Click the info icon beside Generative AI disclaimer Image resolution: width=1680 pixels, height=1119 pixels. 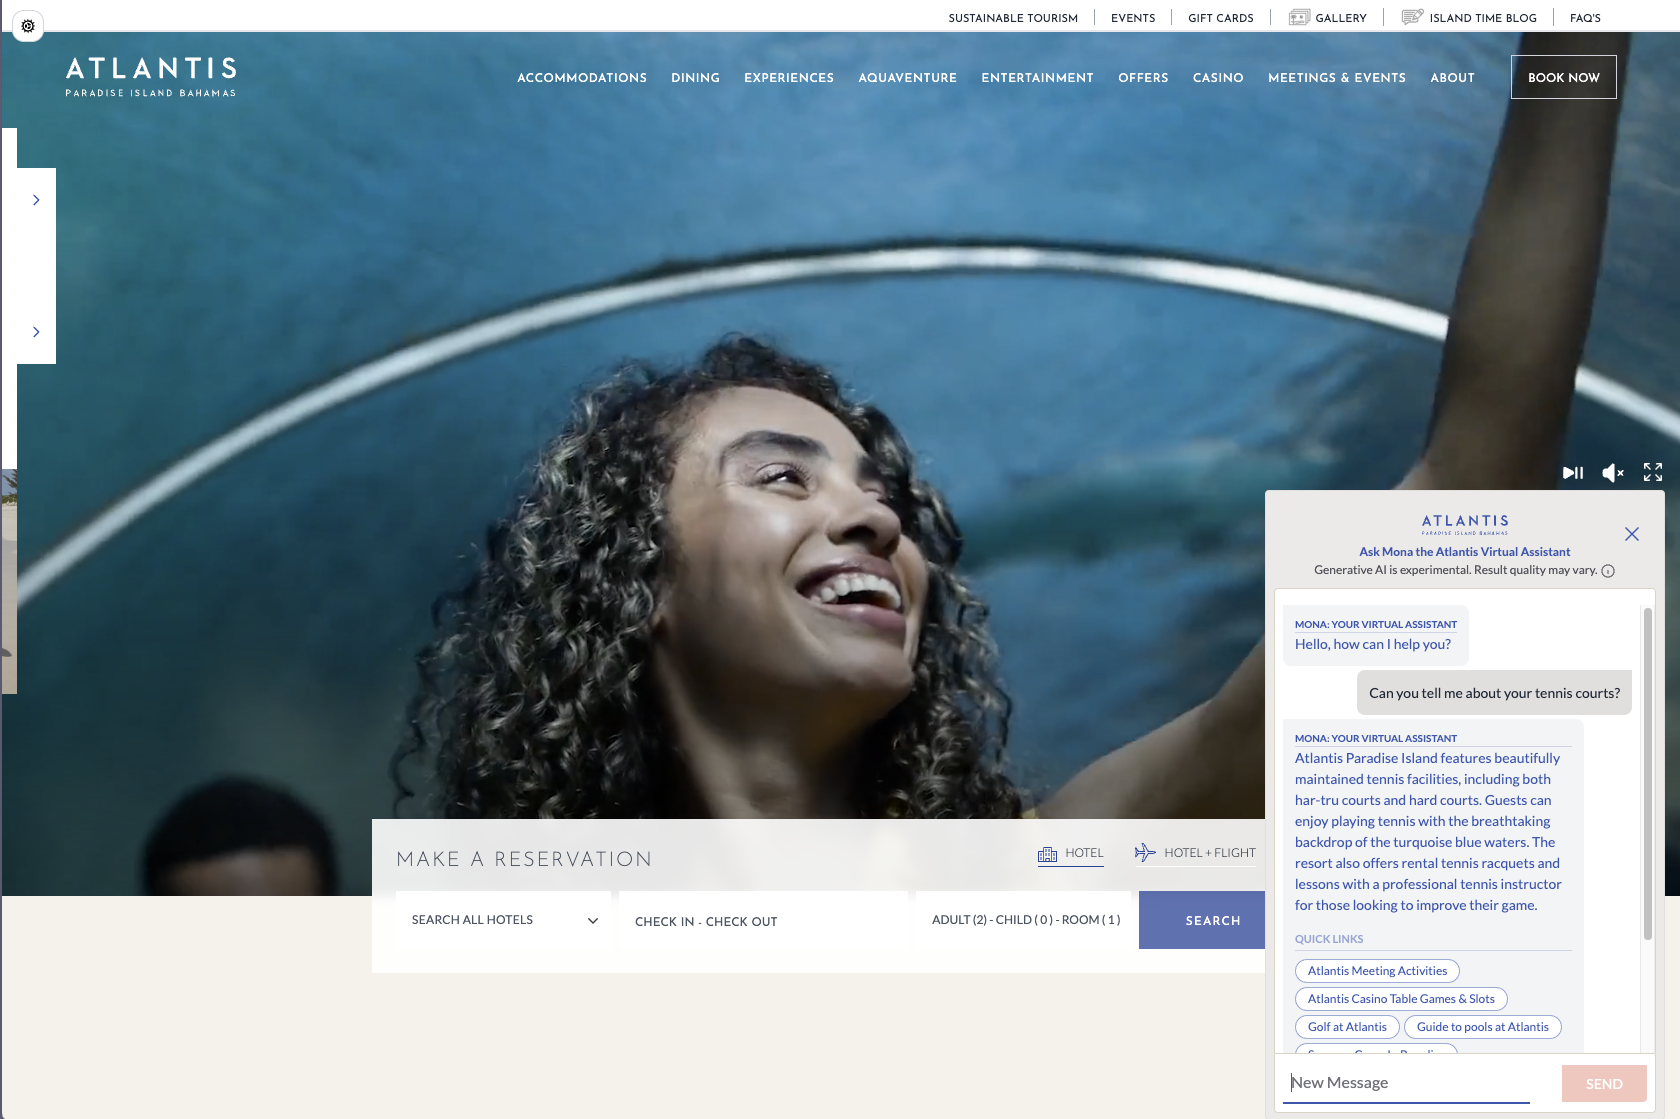pyautogui.click(x=1608, y=570)
